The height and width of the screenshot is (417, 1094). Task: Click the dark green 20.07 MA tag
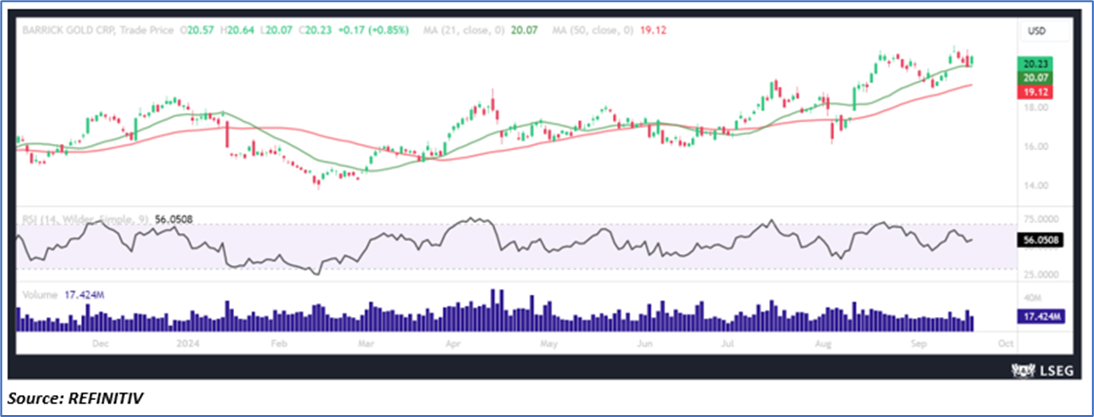point(1035,77)
